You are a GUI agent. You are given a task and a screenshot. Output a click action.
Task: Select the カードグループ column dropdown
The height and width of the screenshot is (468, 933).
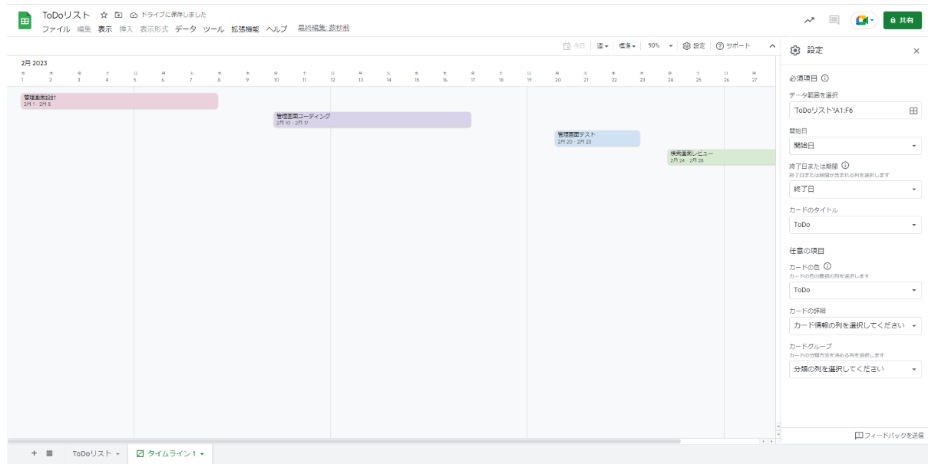[x=855, y=369]
